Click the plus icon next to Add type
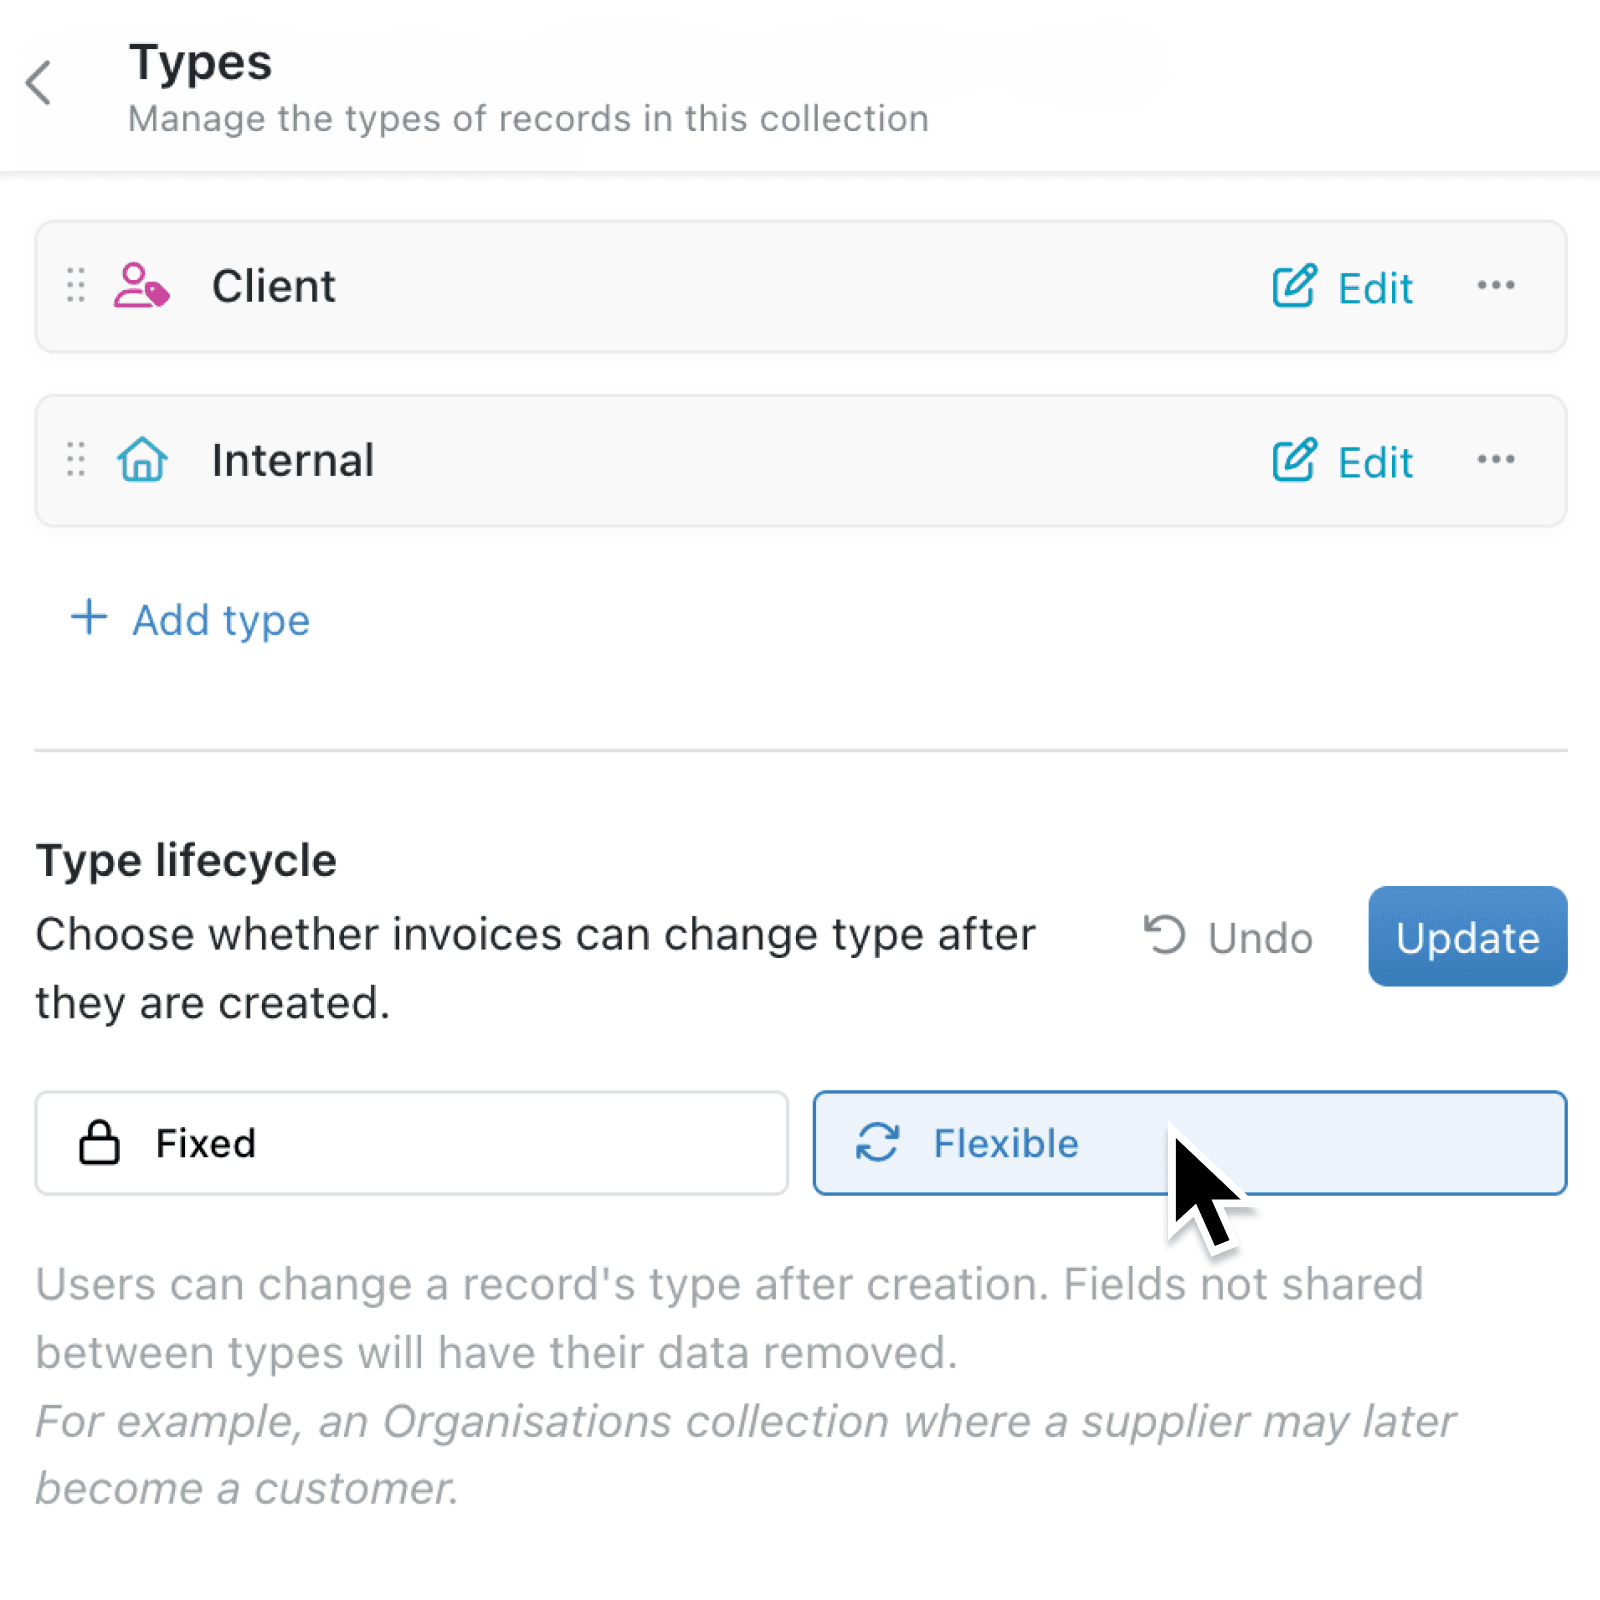The width and height of the screenshot is (1600, 1600). (x=88, y=618)
